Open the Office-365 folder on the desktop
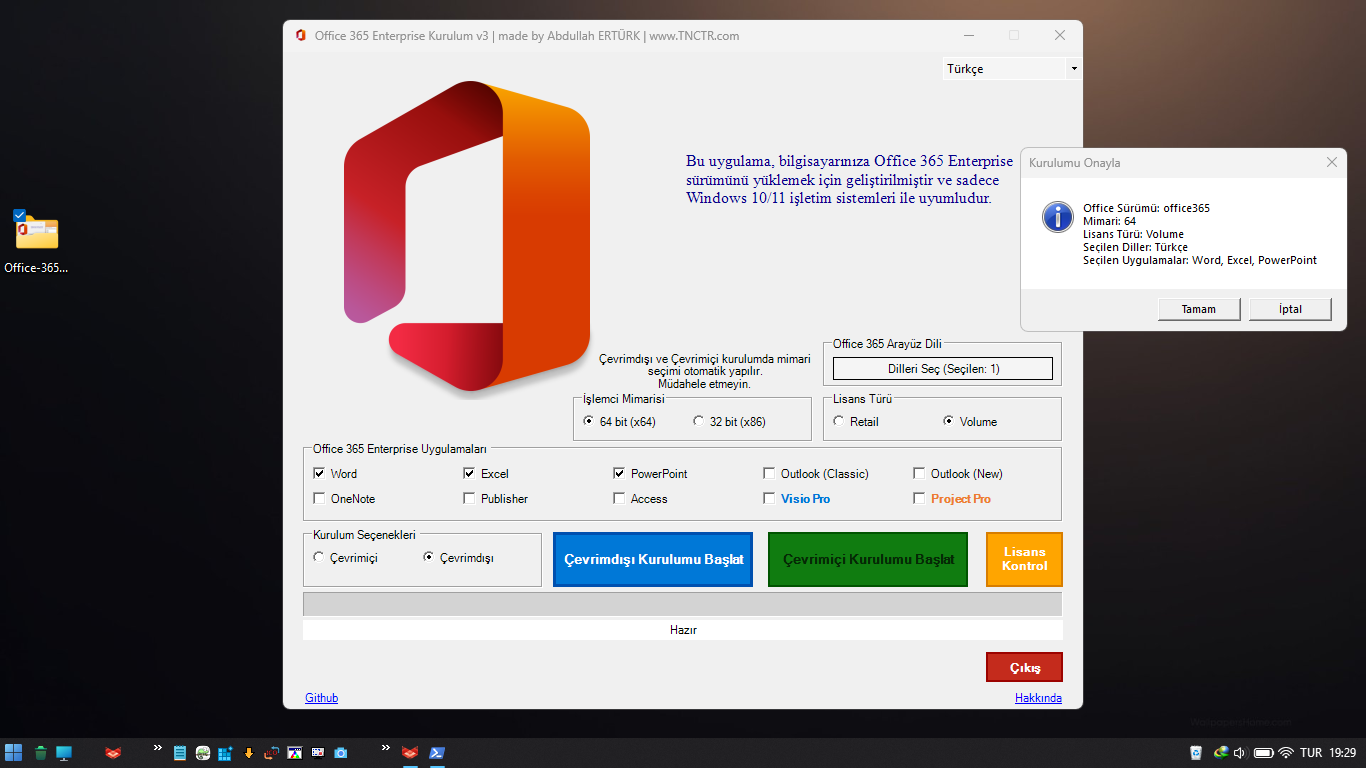This screenshot has height=768, width=1366. (36, 242)
